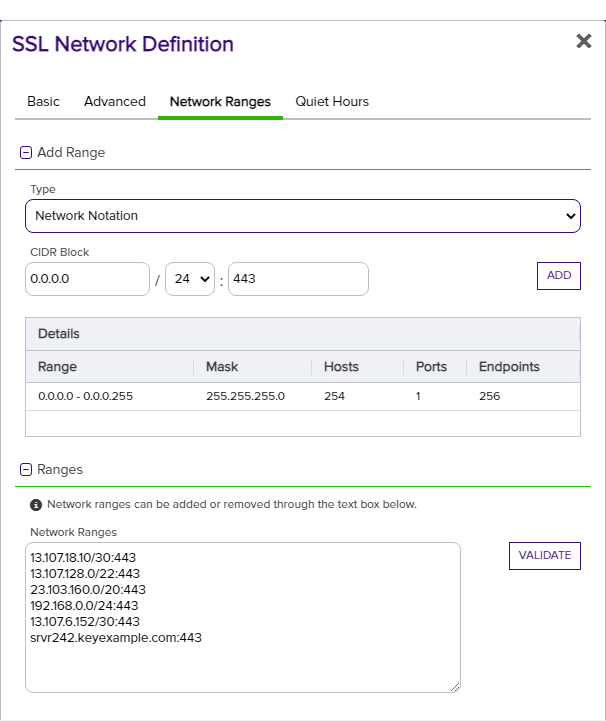Viewport: 606px width, 721px height.
Task: Collapse the Add Range section
Action: 26,153
